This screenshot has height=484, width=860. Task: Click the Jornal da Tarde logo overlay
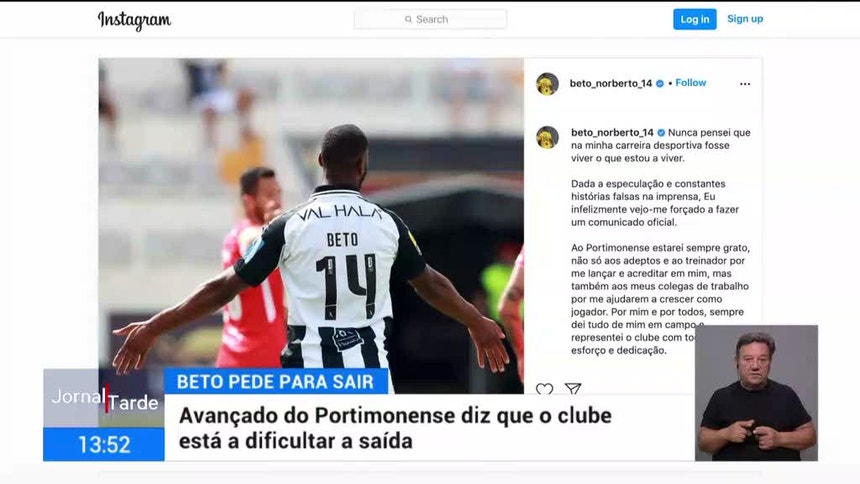(104, 398)
